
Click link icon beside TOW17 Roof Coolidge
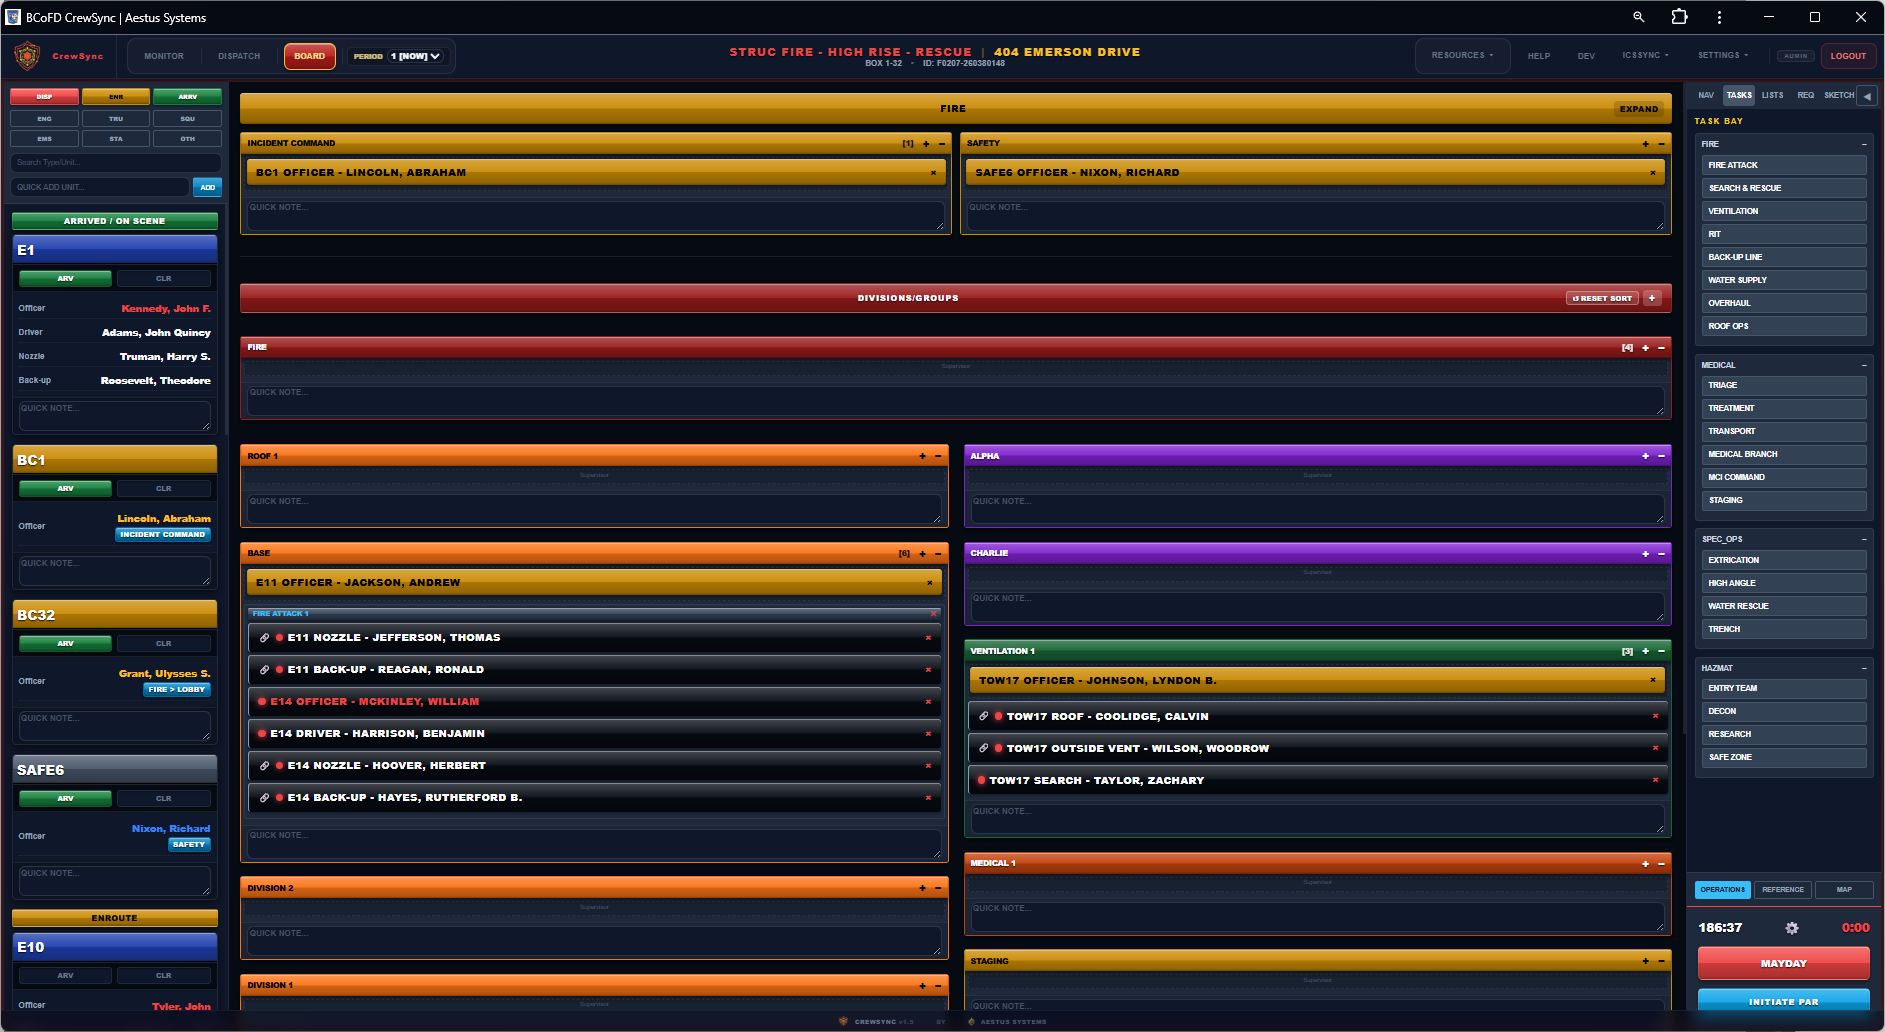[984, 717]
